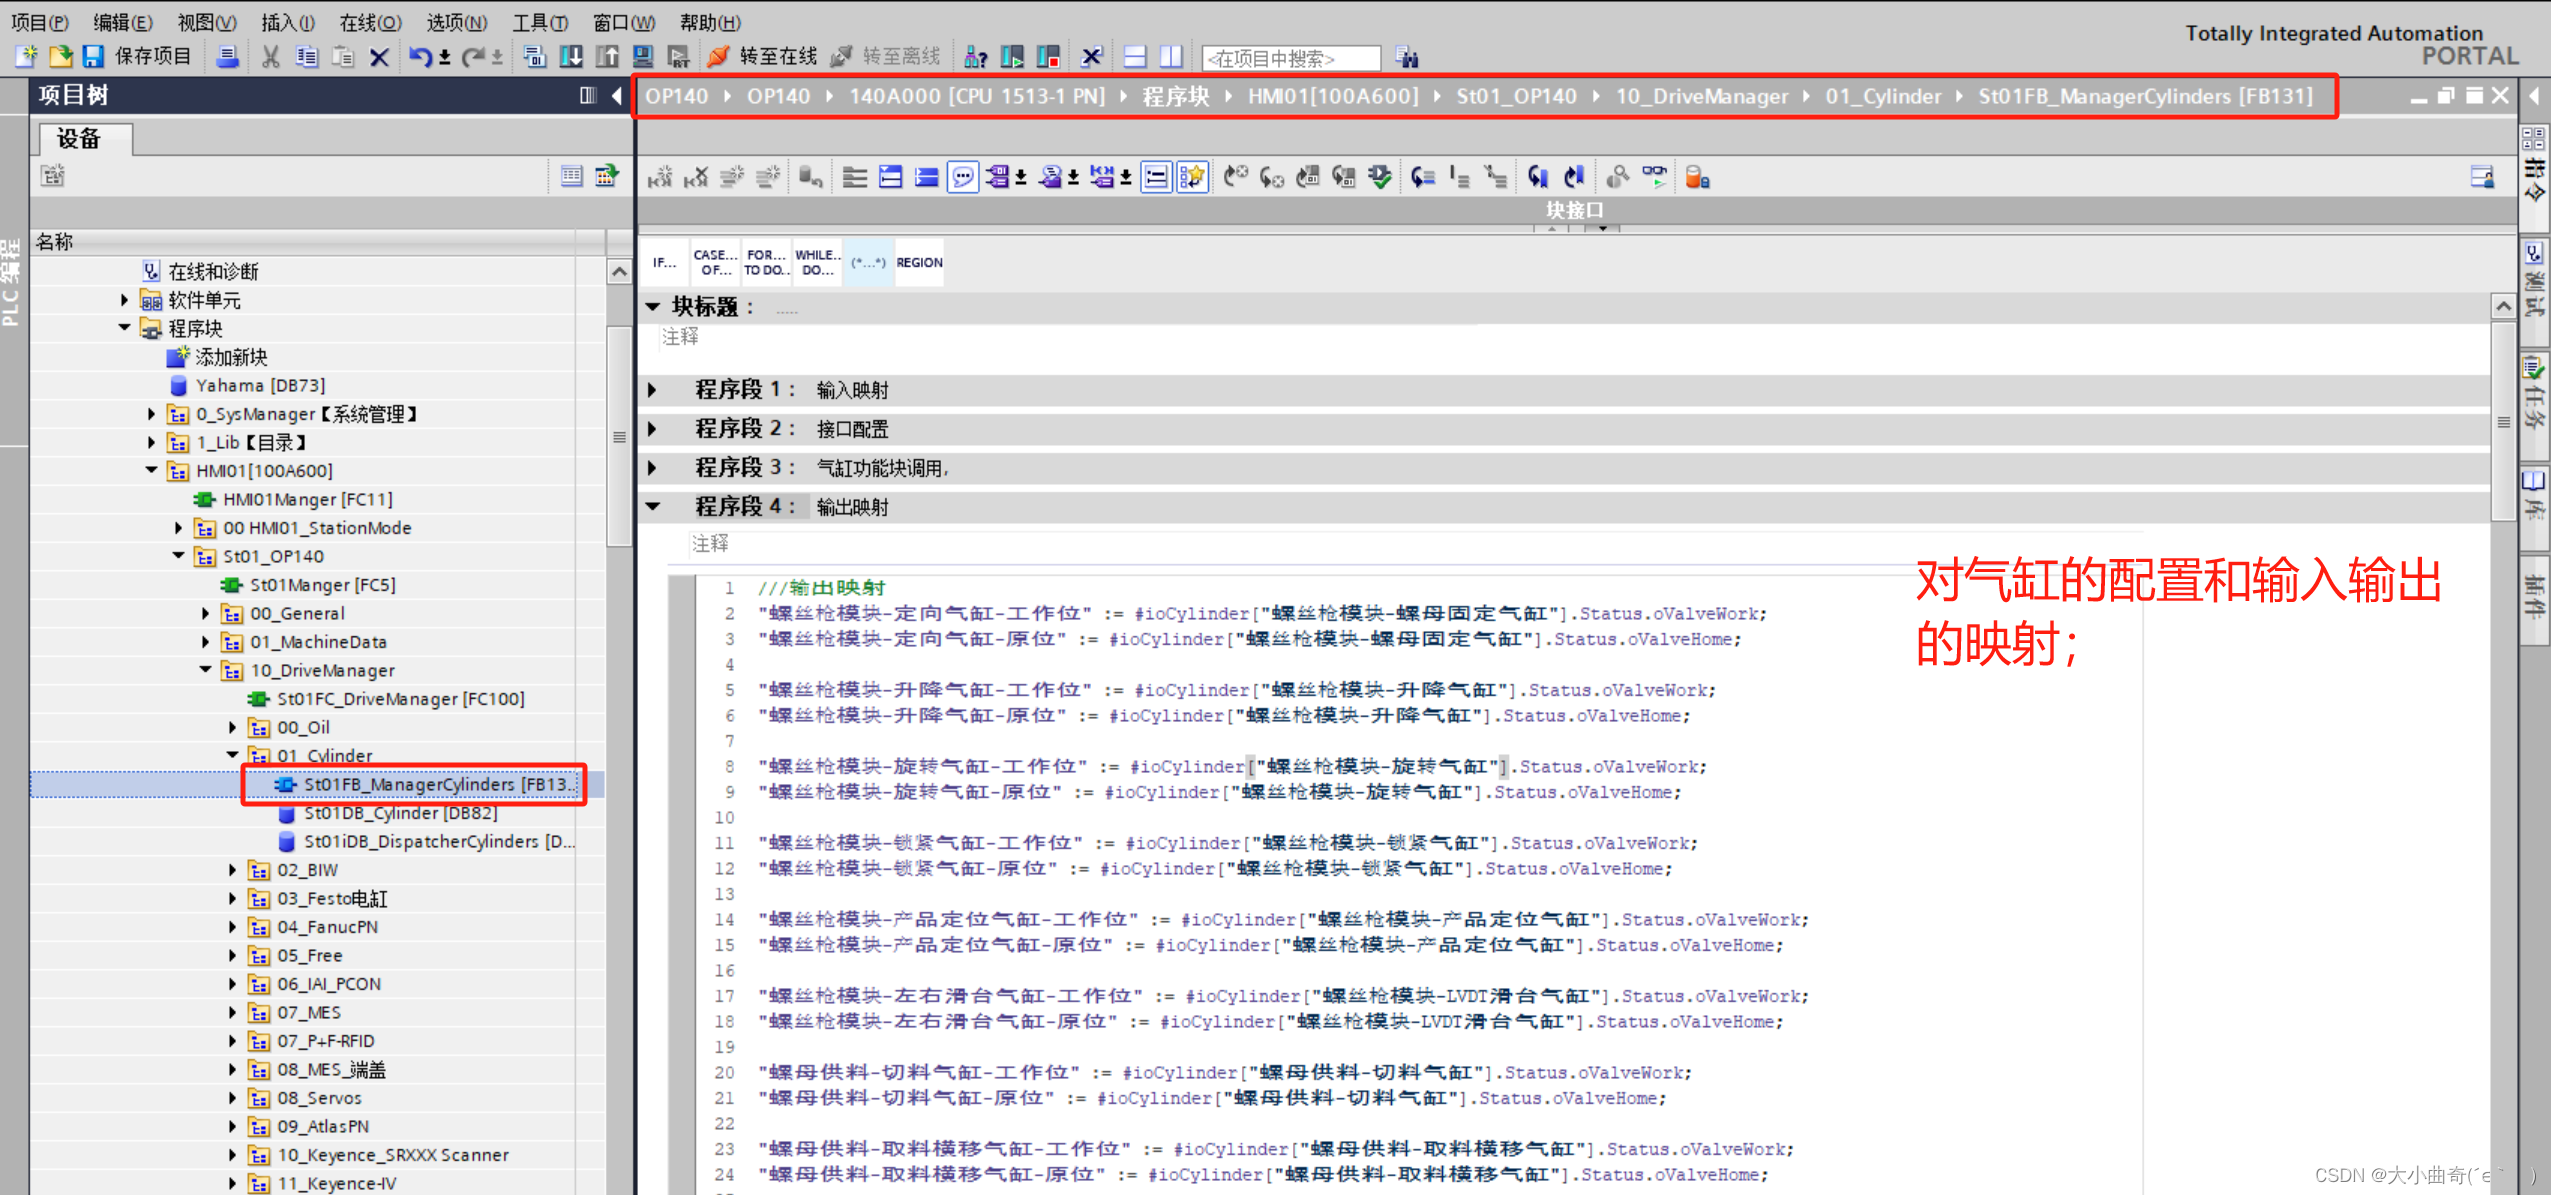Toggle horizontal split editor view icon
2551x1195 pixels.
tap(1134, 57)
